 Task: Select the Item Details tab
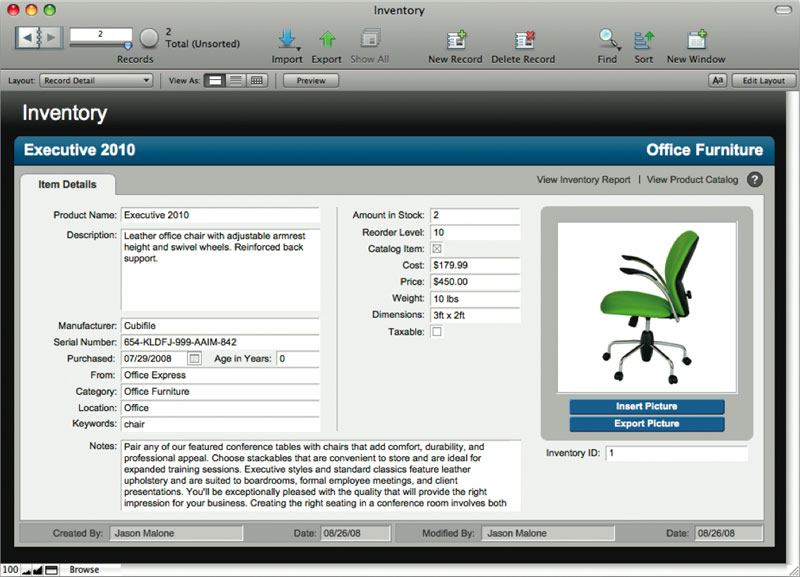pyautogui.click(x=68, y=185)
